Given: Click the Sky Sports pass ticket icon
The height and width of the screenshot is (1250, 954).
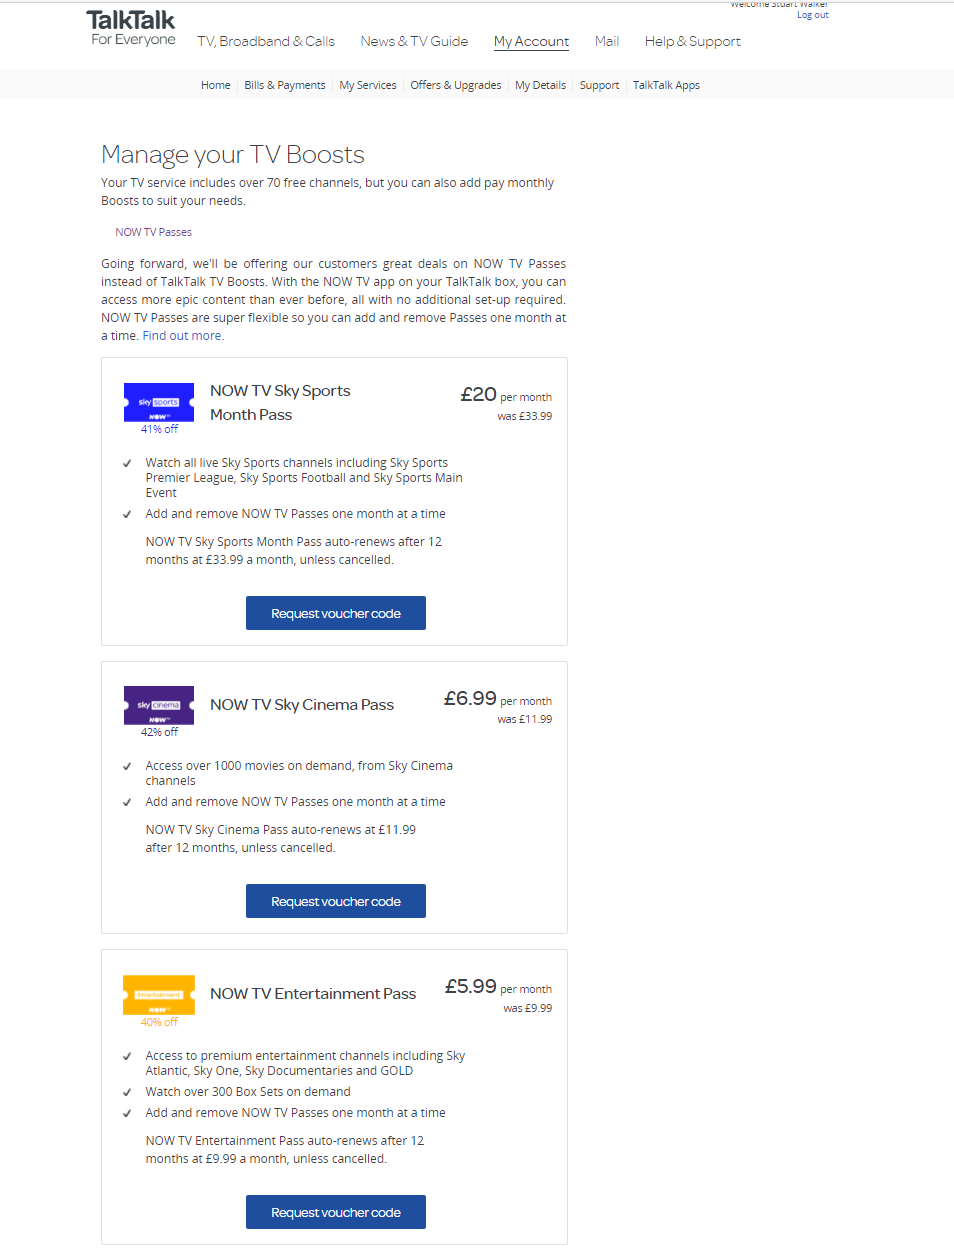Looking at the screenshot, I should pos(159,402).
